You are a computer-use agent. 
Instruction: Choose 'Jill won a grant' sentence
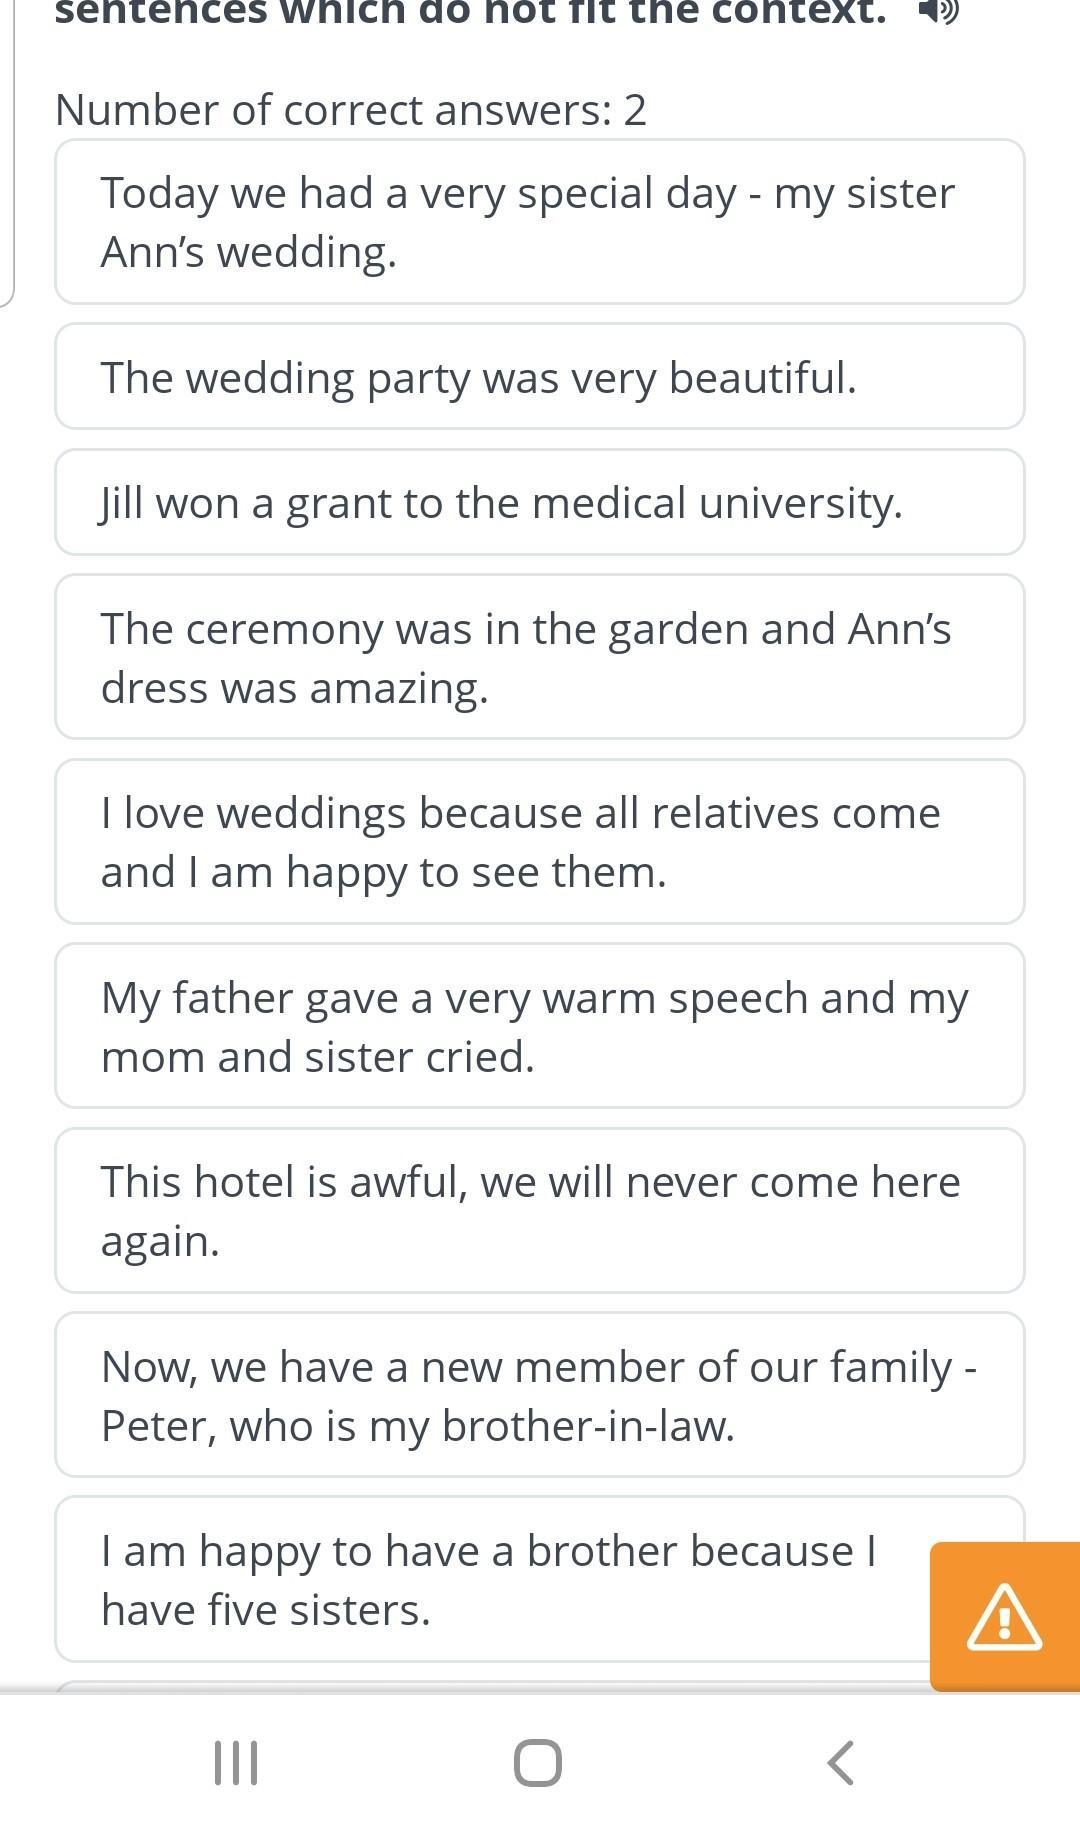tap(540, 502)
